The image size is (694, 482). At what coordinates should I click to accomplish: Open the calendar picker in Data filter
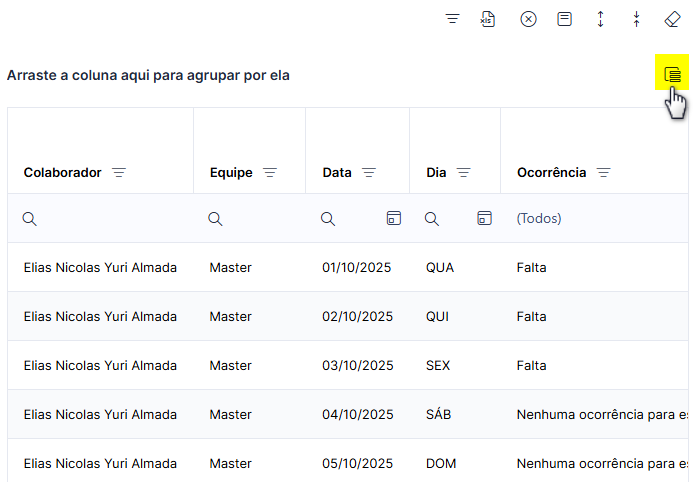(394, 218)
